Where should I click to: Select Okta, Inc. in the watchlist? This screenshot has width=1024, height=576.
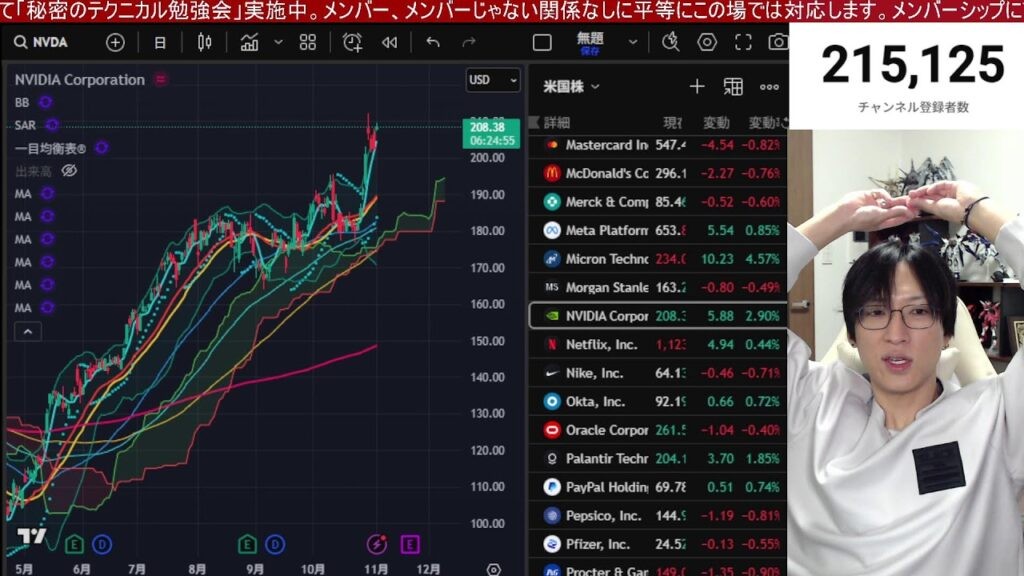click(x=658, y=402)
